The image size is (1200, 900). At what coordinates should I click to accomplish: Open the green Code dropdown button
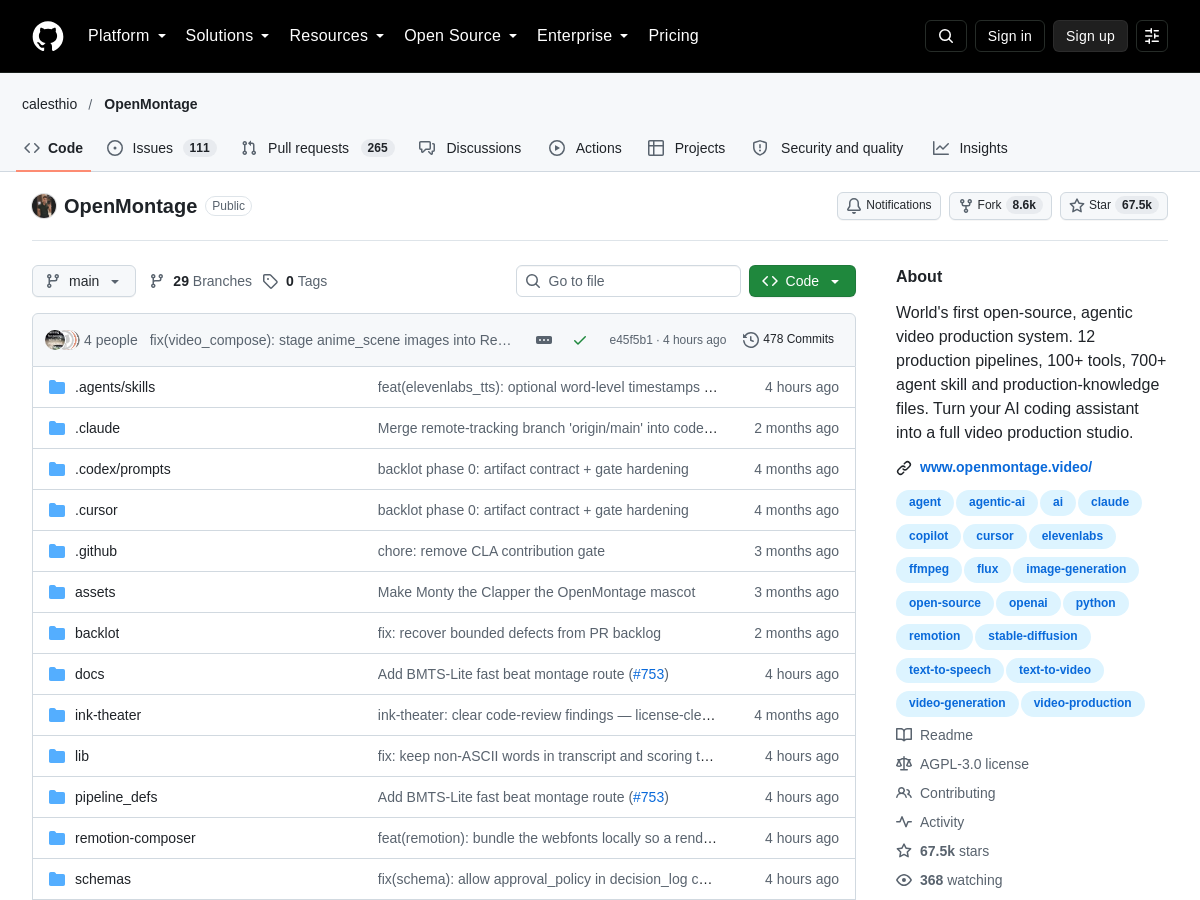[x=802, y=281]
